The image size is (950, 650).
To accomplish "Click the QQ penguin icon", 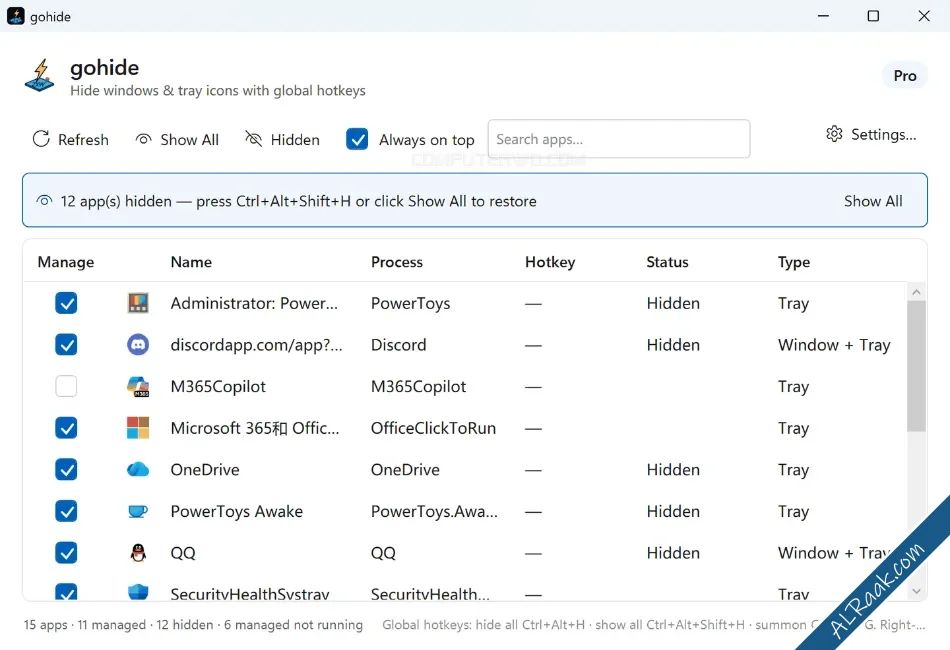I will pos(138,552).
